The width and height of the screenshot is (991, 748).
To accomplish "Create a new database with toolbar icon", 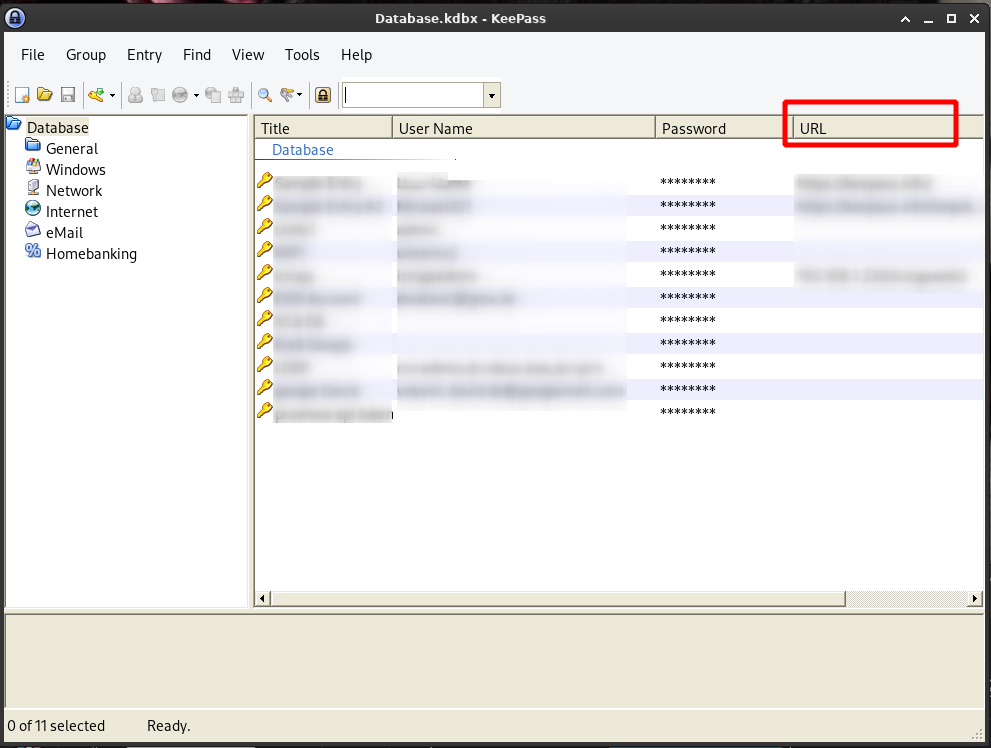I will [22, 95].
